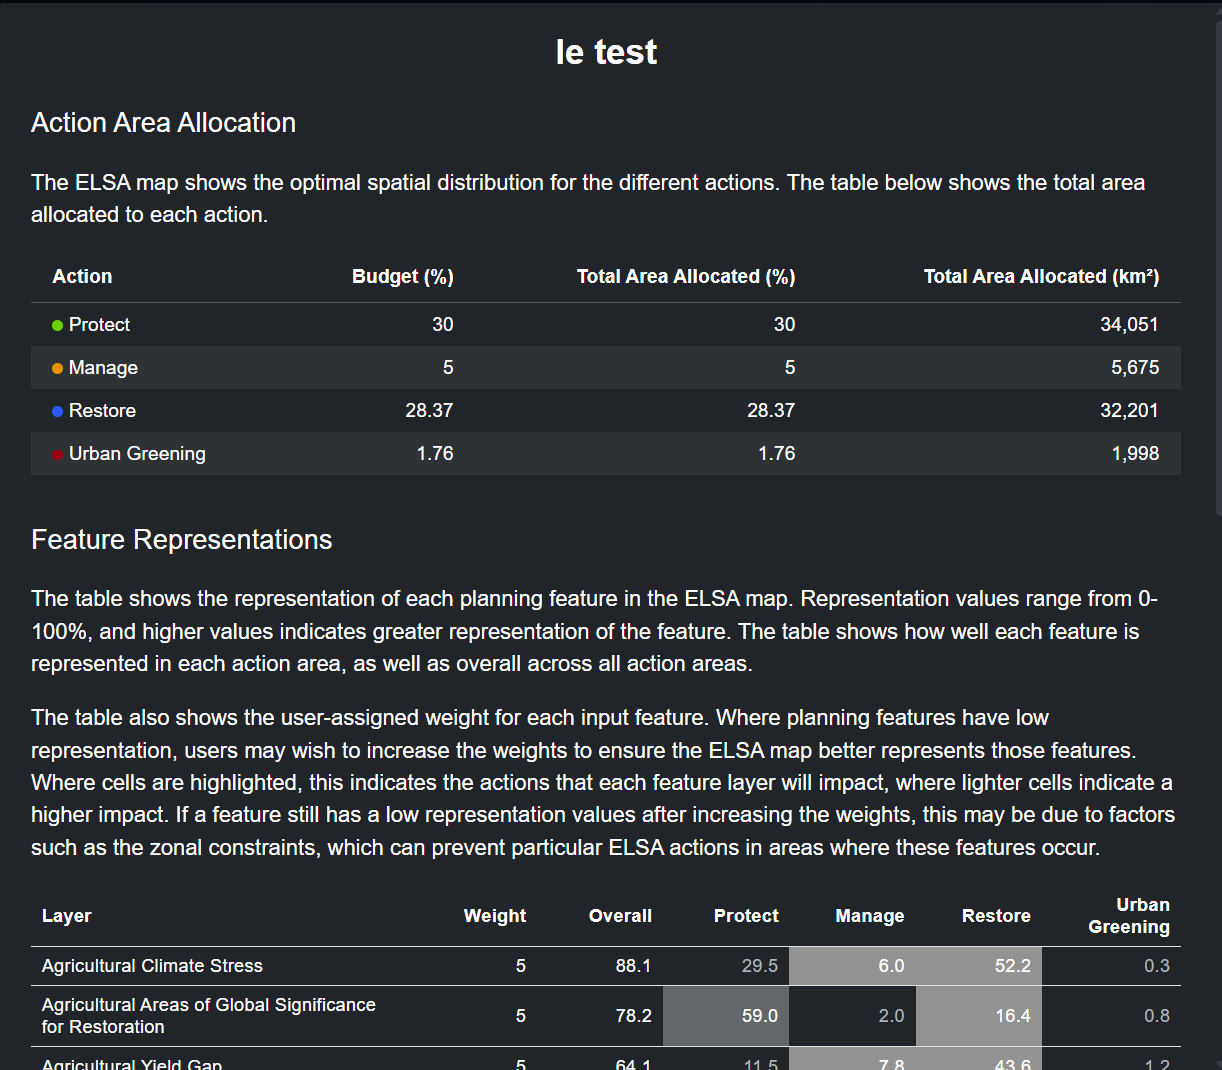Click the Budget (%) column header

[402, 277]
